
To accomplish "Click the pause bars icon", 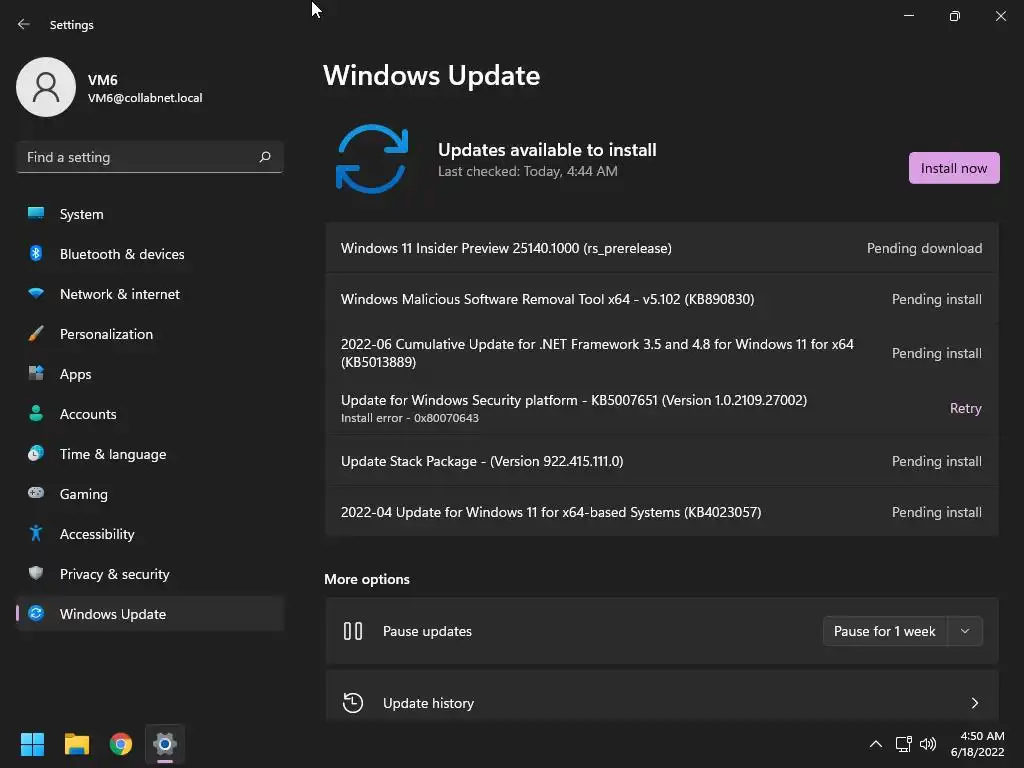I will point(353,631).
